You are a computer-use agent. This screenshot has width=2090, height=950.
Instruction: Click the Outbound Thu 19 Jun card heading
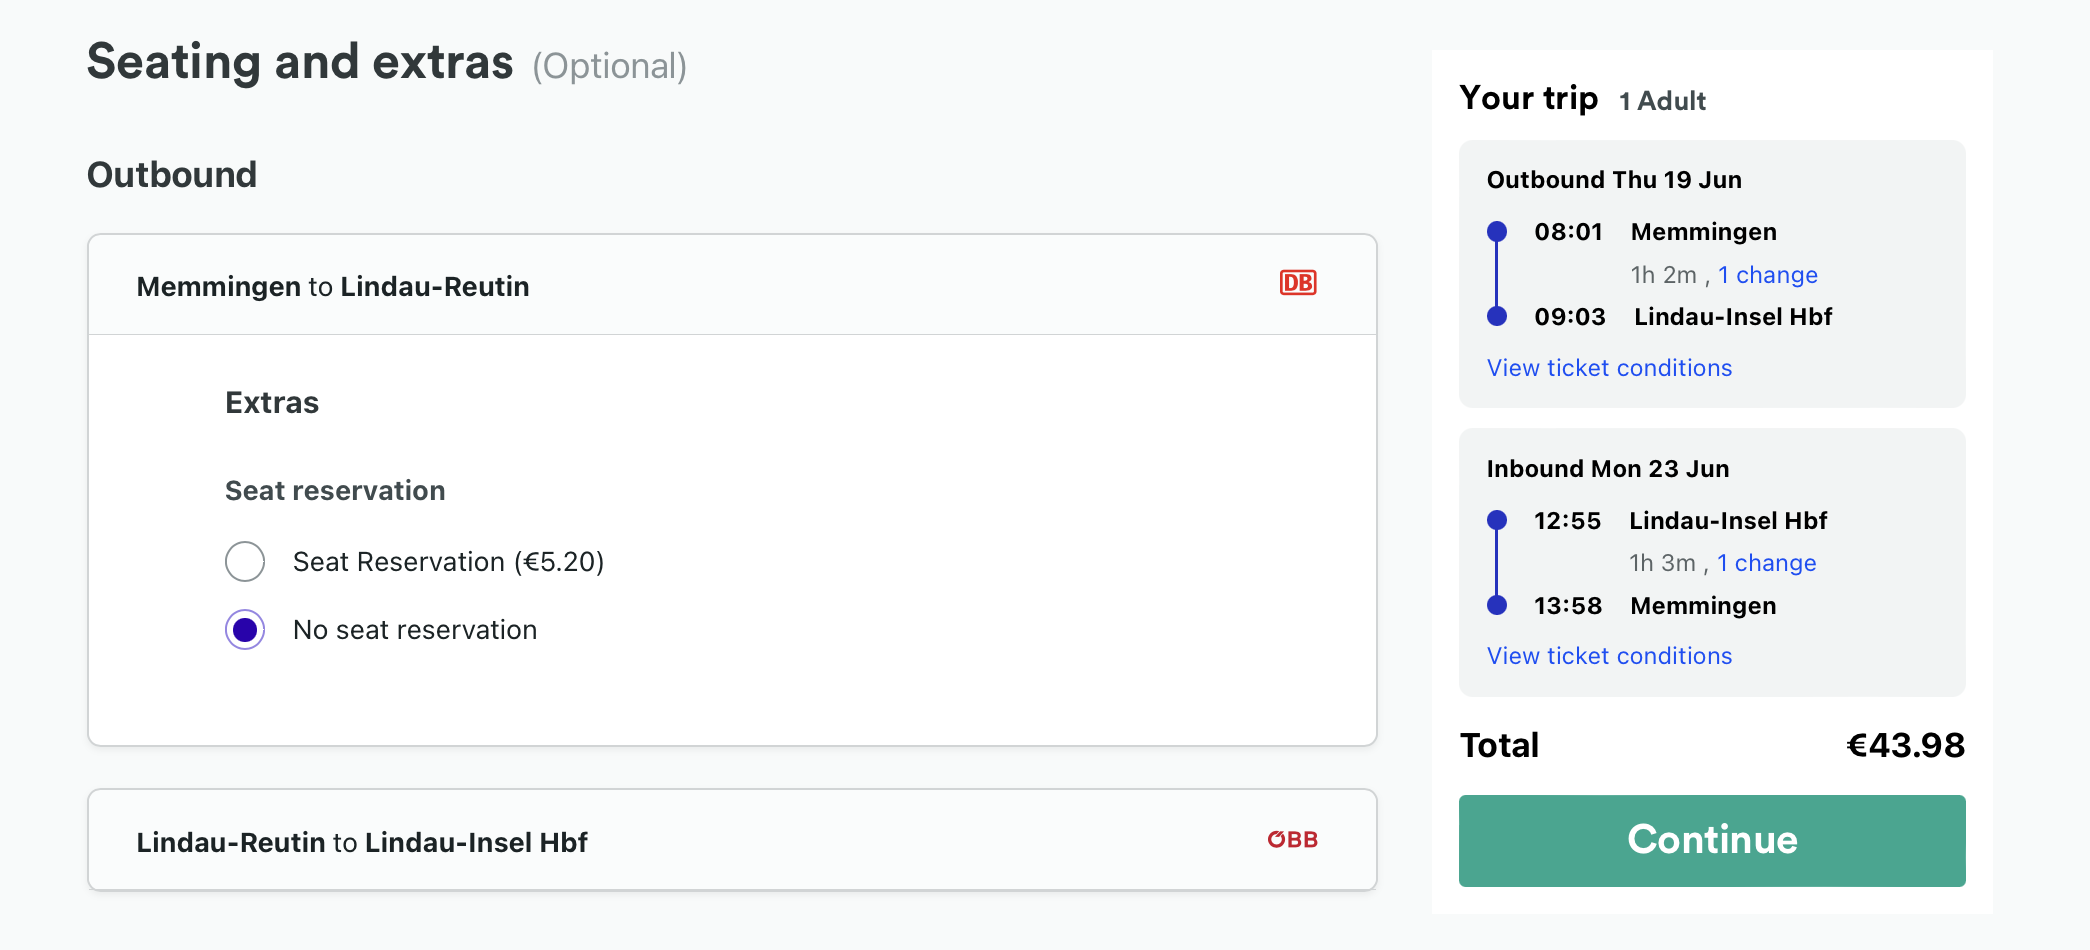pyautogui.click(x=1614, y=180)
